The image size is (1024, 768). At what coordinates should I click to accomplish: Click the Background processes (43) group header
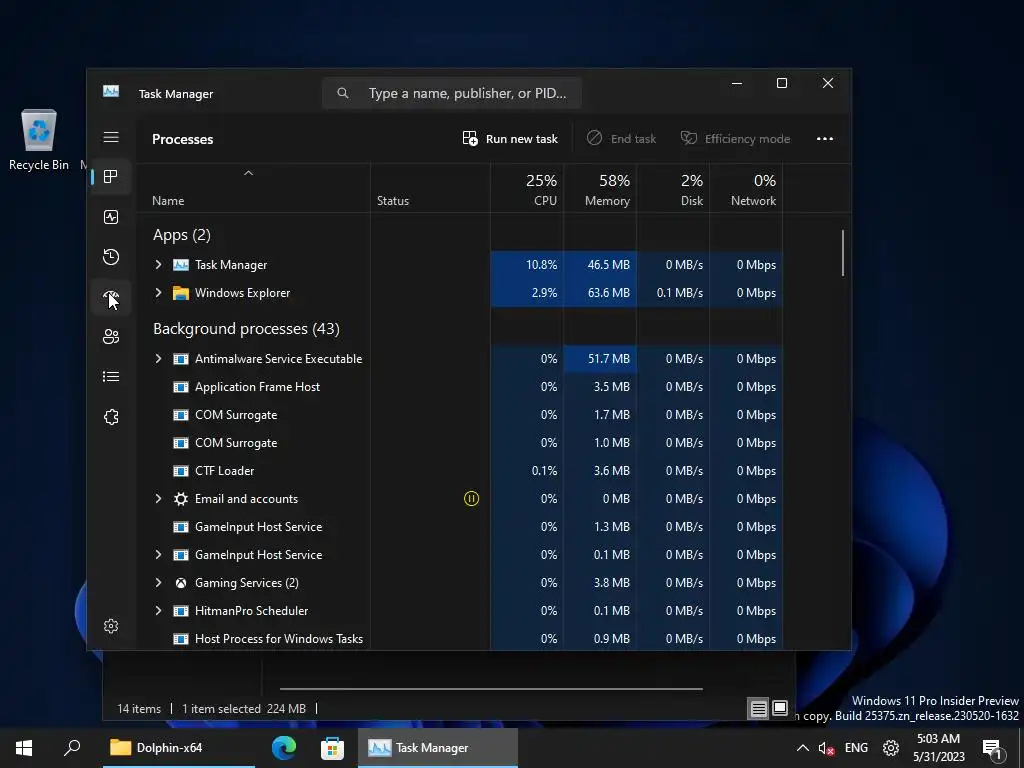[x=246, y=328]
